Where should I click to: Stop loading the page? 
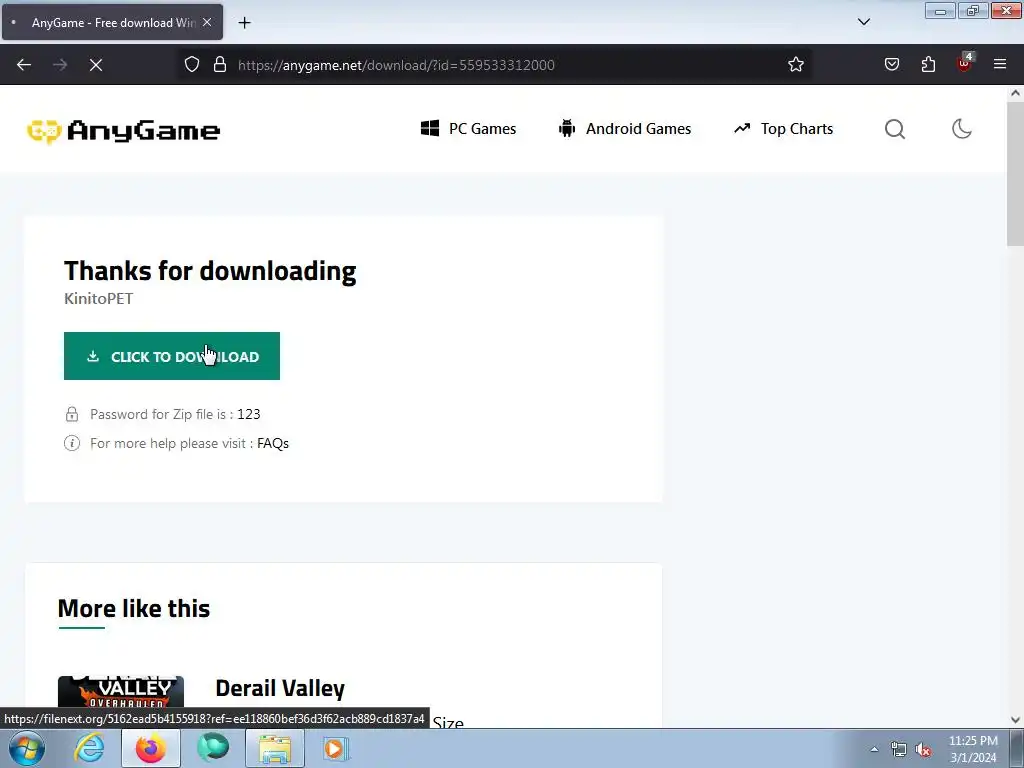click(96, 65)
